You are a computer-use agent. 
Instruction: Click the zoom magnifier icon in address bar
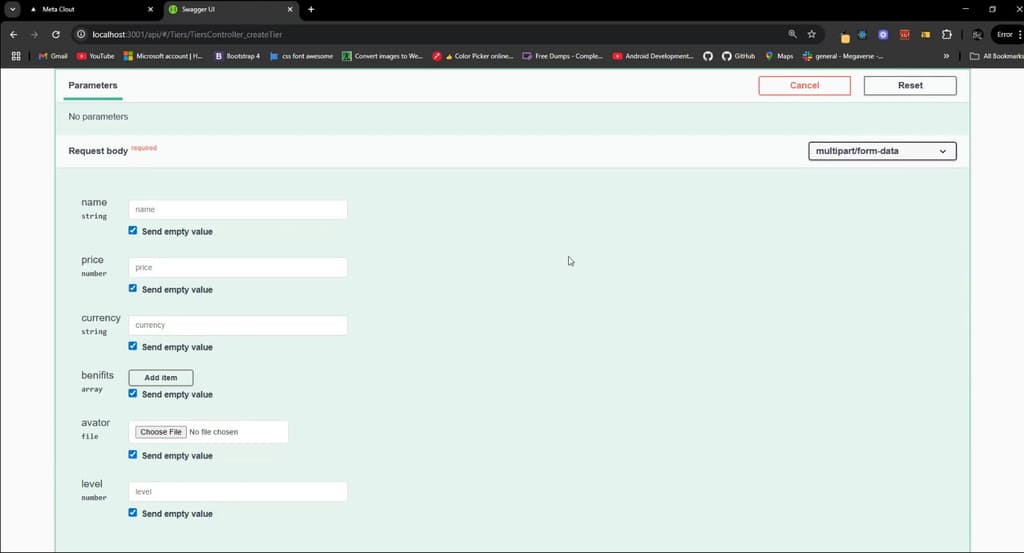(793, 34)
